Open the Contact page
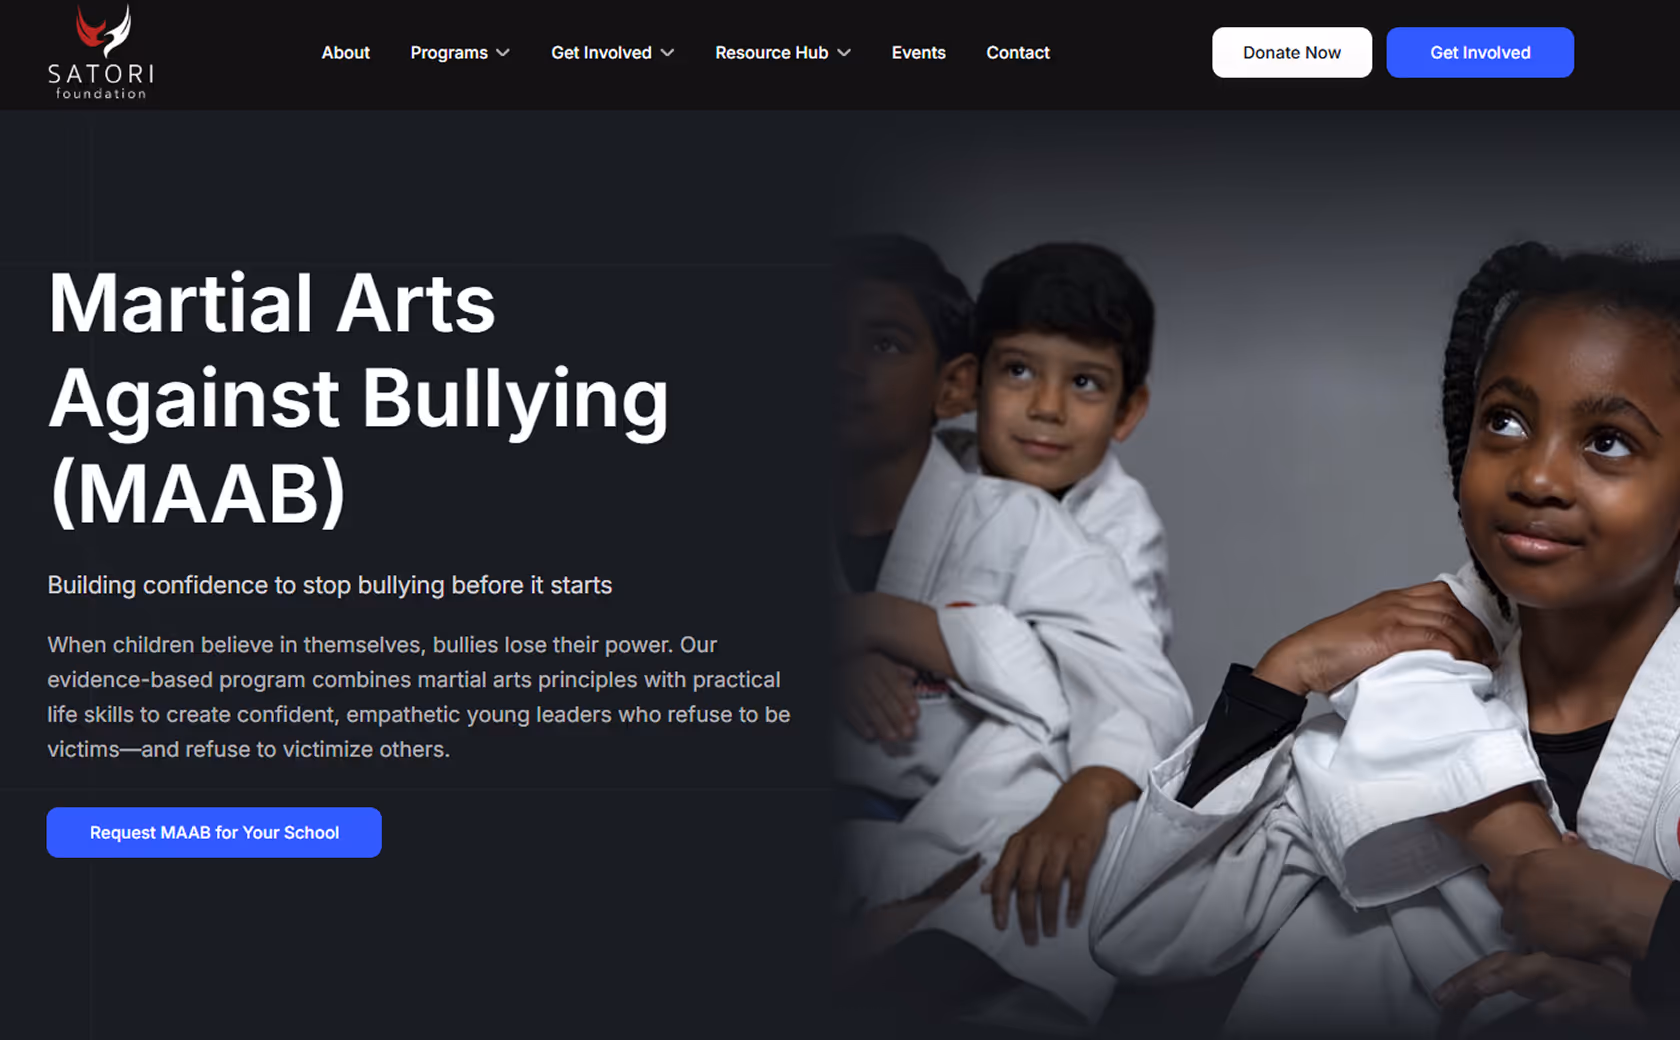This screenshot has height=1040, width=1680. click(x=1018, y=53)
